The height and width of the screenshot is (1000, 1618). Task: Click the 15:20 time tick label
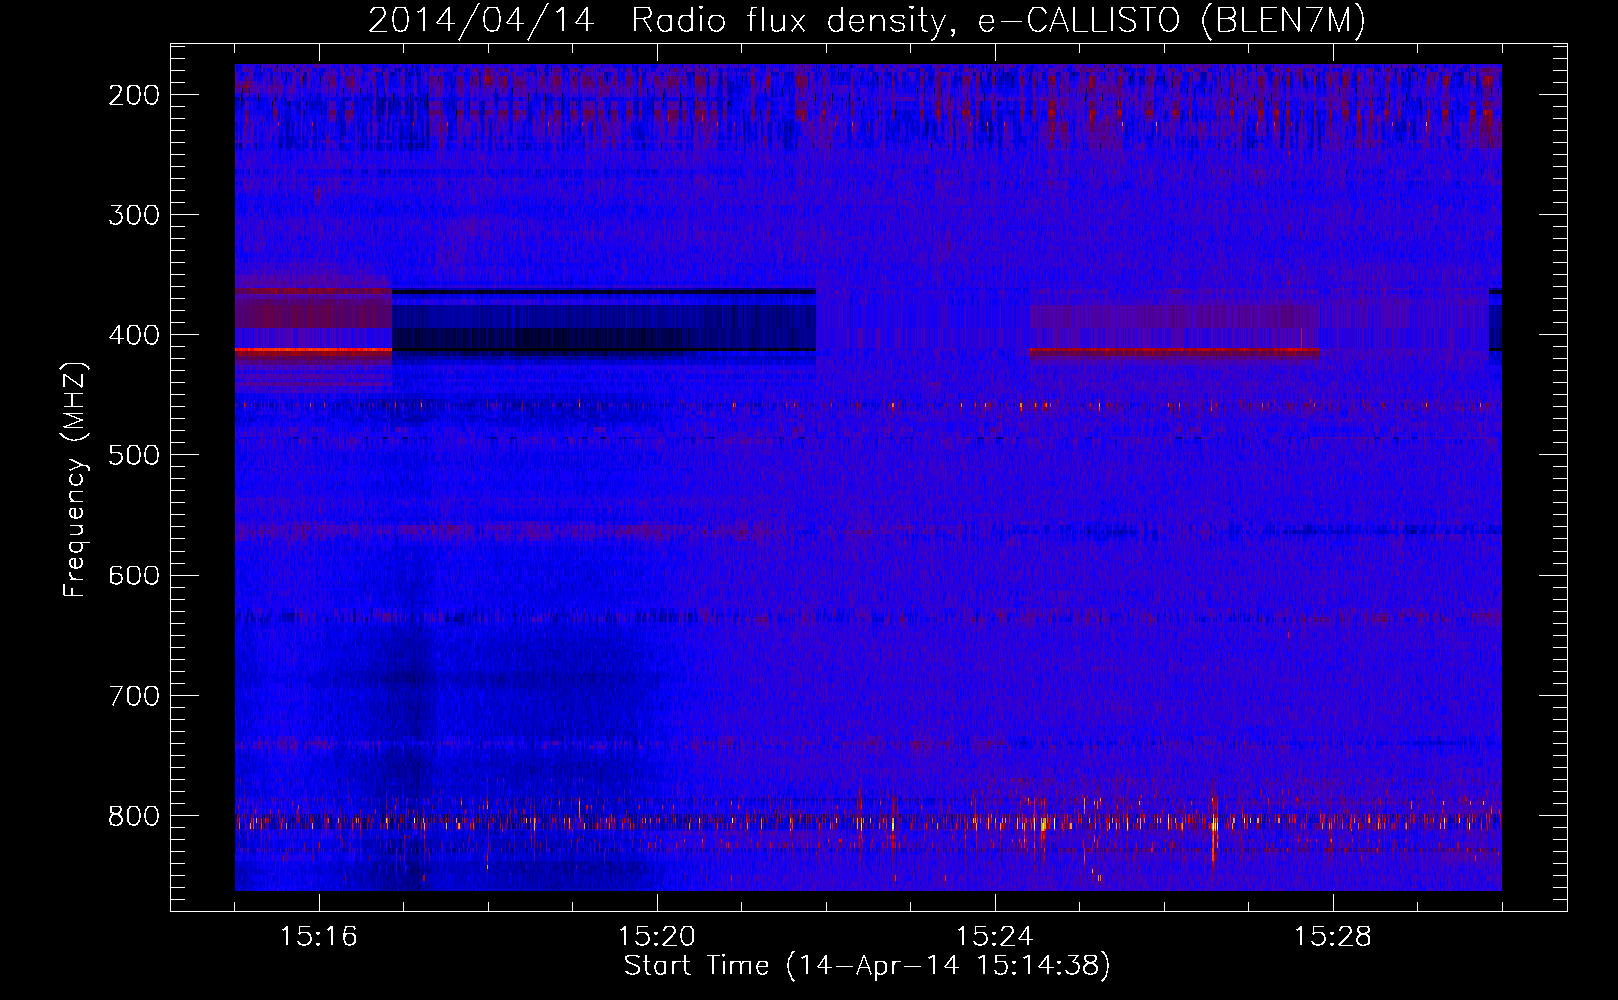(x=657, y=937)
